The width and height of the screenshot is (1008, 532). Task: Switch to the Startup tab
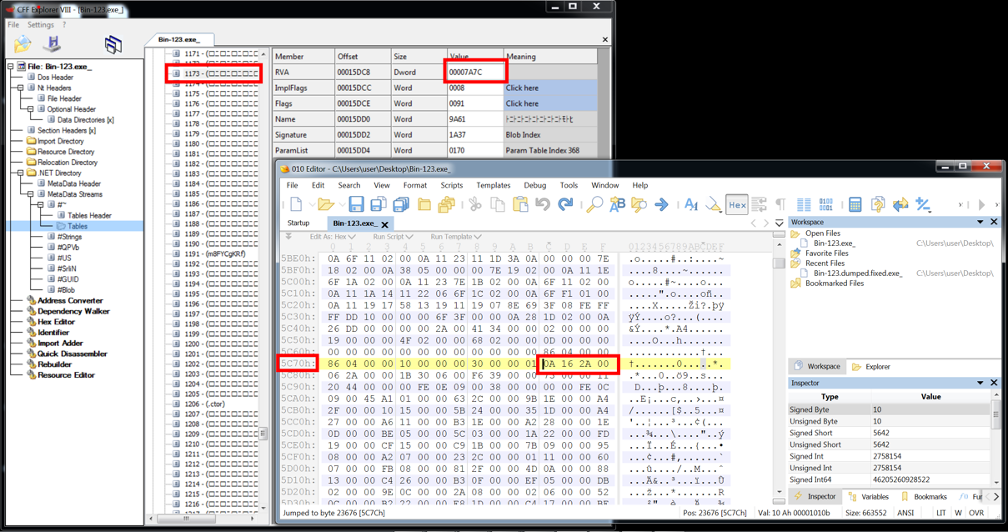(298, 223)
